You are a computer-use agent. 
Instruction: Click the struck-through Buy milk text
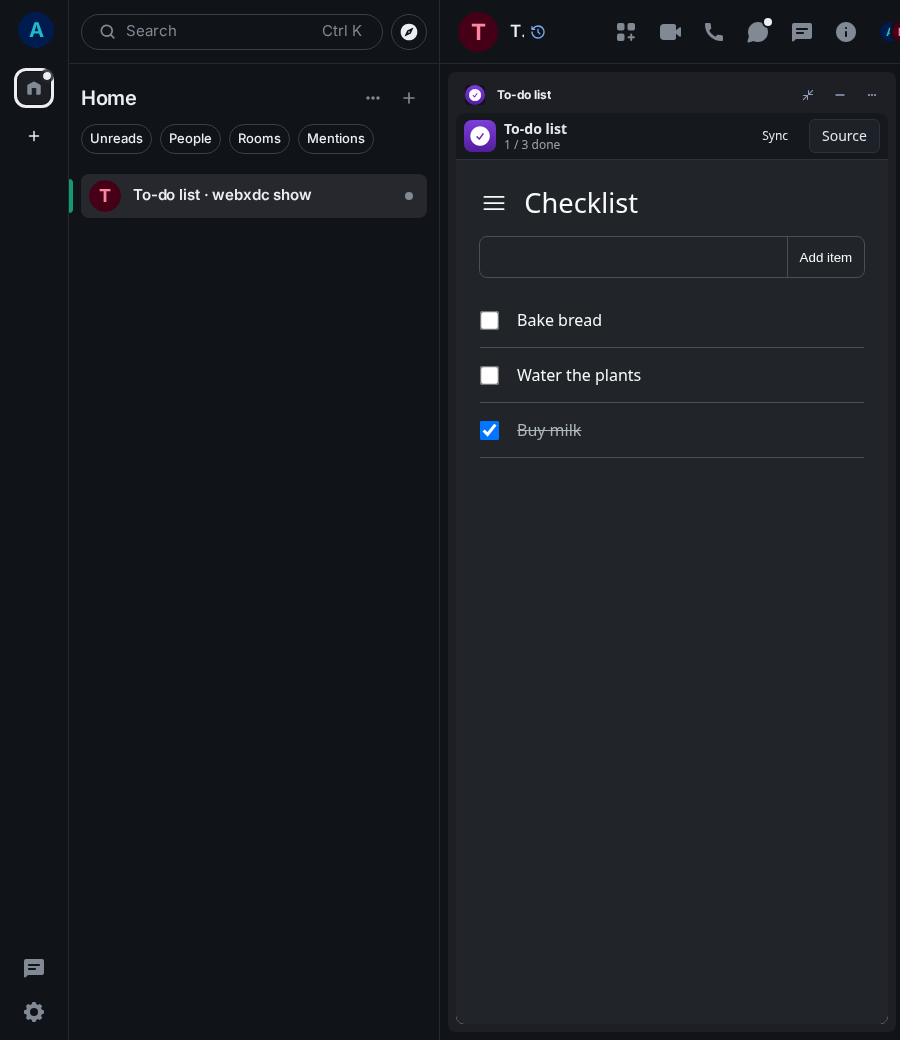(548, 430)
